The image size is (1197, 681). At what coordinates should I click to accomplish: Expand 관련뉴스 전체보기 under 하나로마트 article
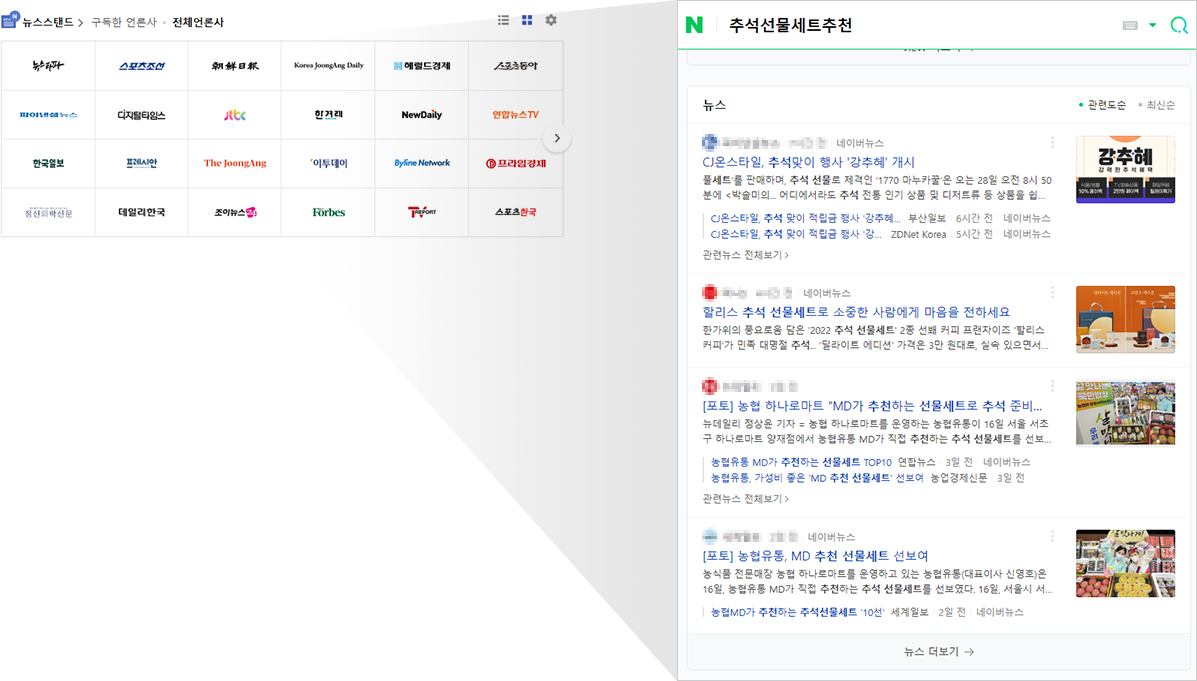pyautogui.click(x=746, y=499)
